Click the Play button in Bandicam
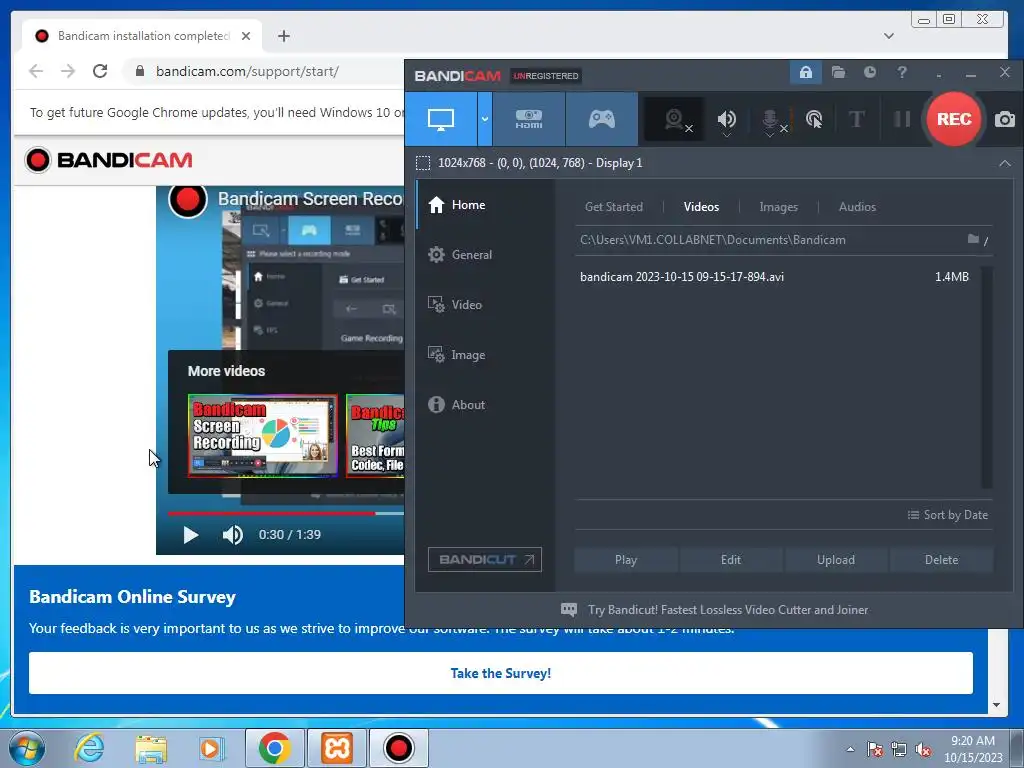The height and width of the screenshot is (768, 1024). (626, 560)
